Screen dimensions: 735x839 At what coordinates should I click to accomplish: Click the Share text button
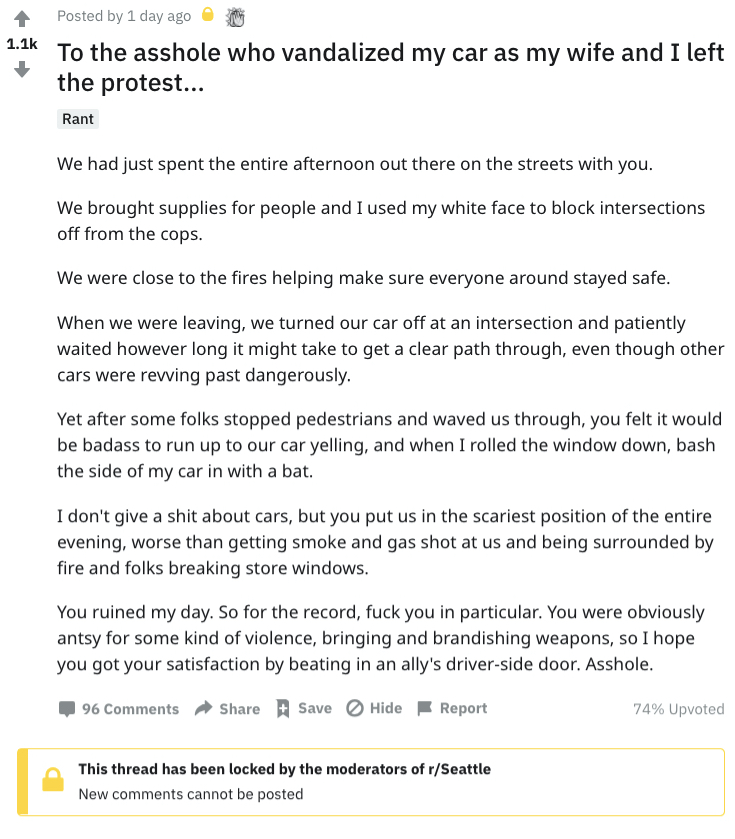[x=240, y=709]
